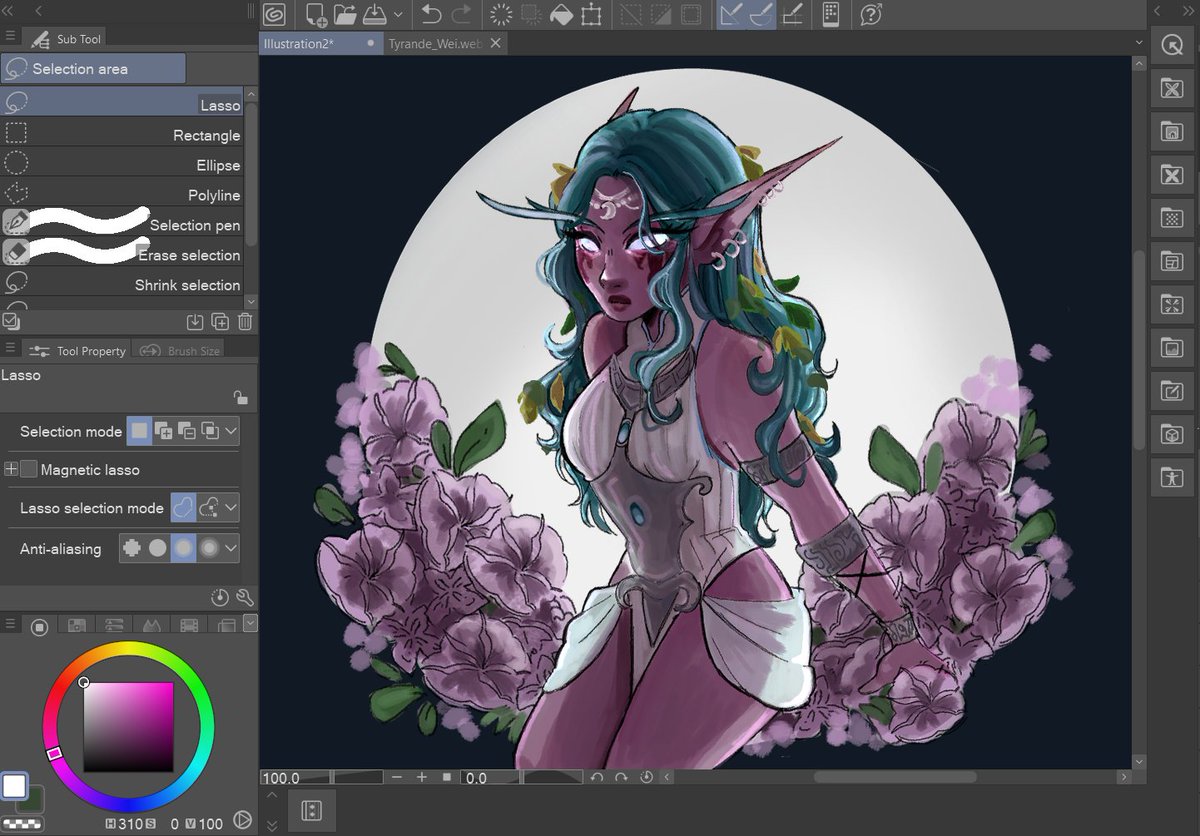This screenshot has width=1200, height=836.
Task: Switch to the Color Wheel tab
Action: pyautogui.click(x=39, y=626)
